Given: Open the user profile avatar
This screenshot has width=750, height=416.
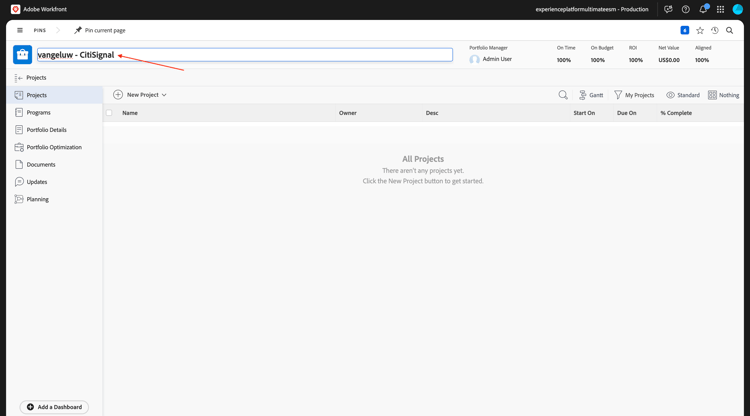Looking at the screenshot, I should (x=738, y=9).
